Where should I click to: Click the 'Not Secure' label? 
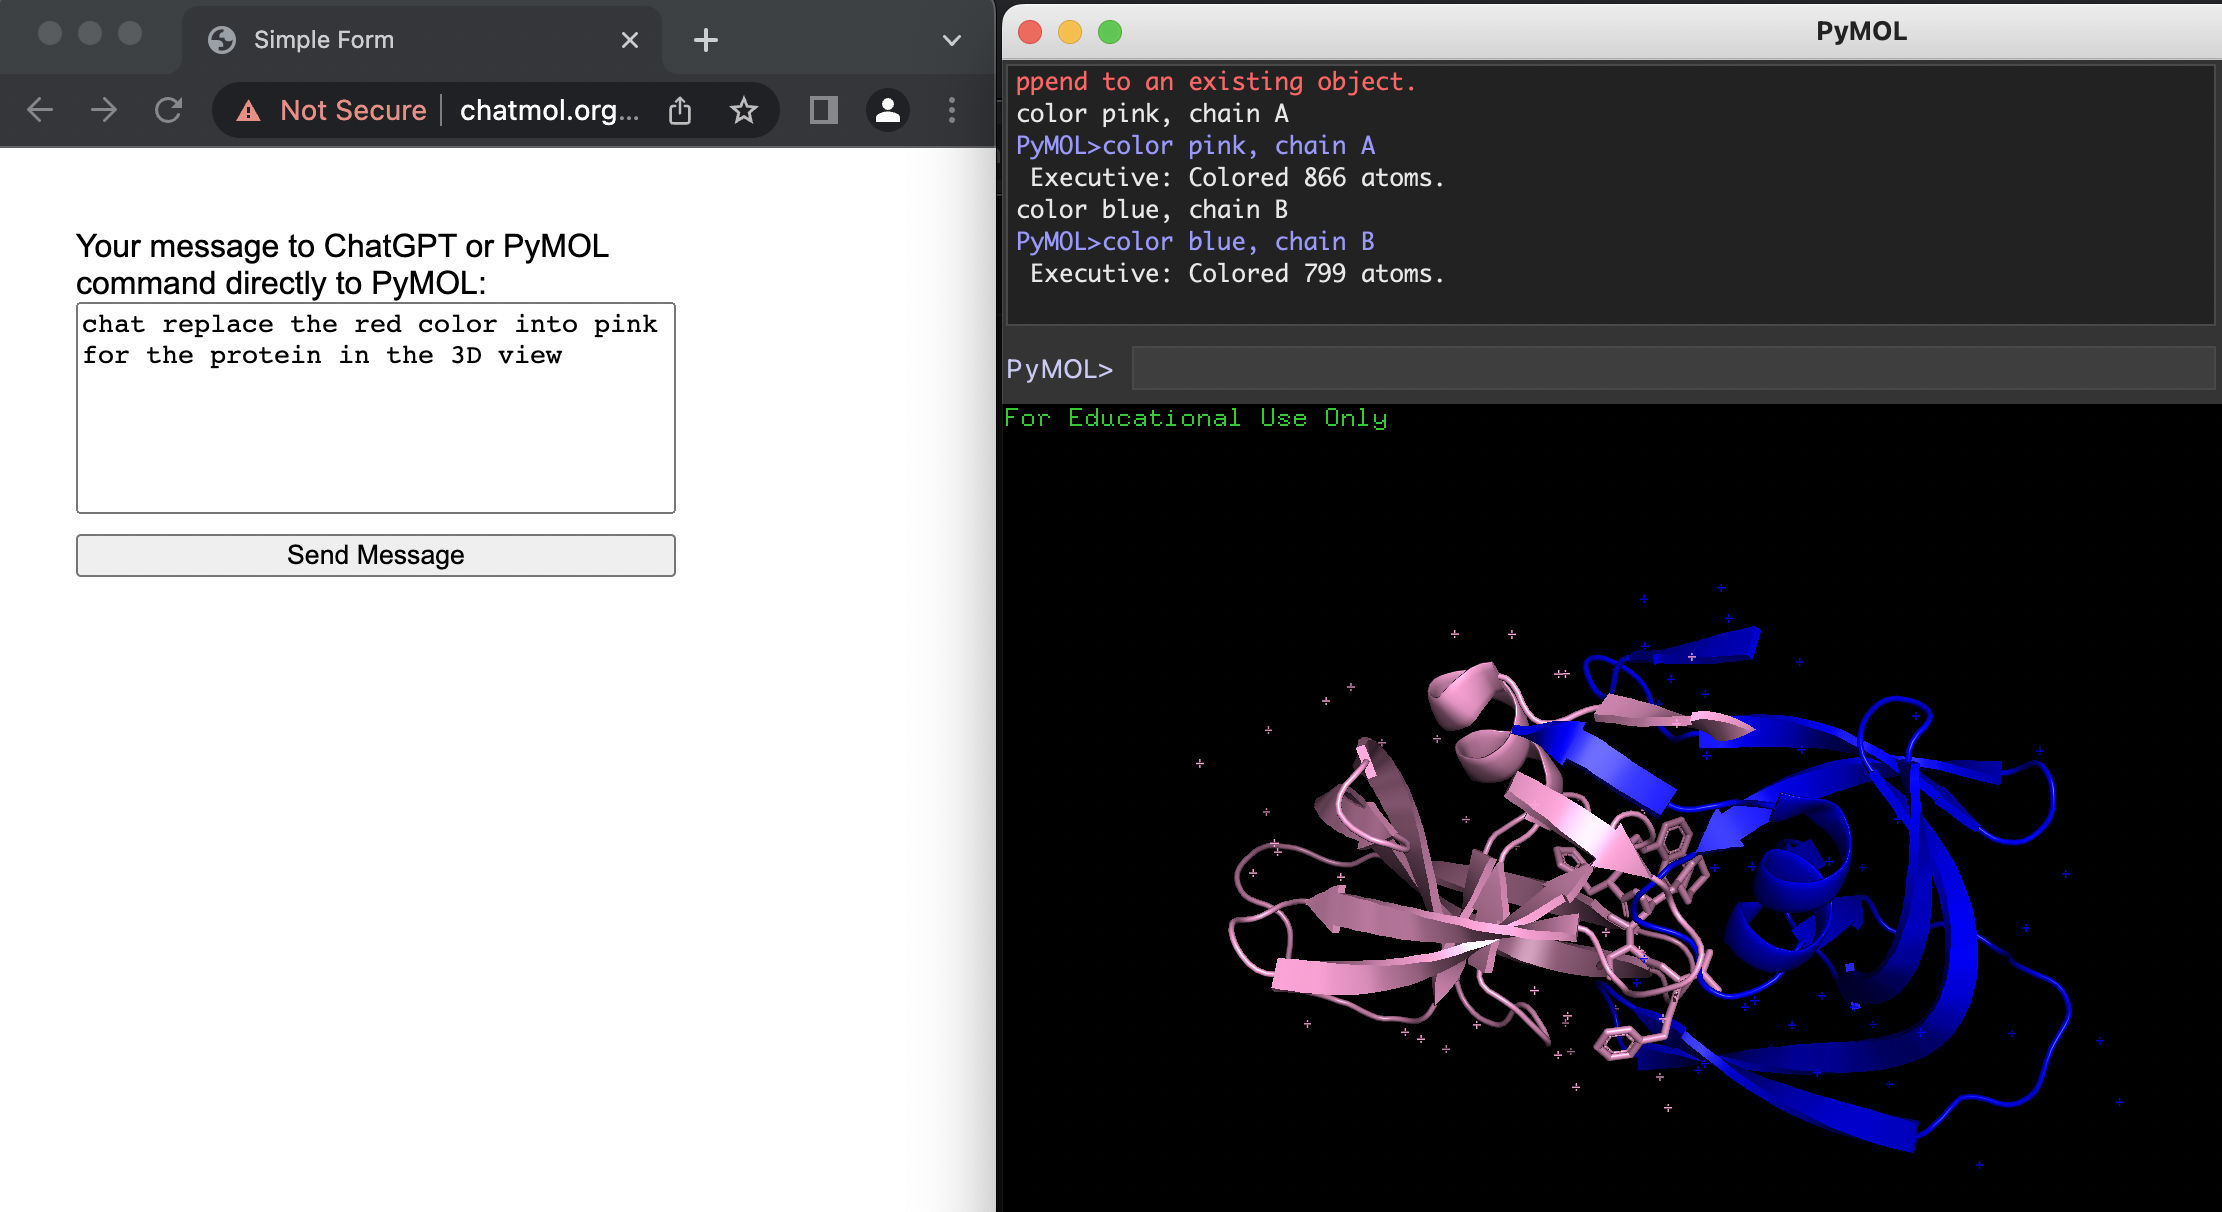(353, 110)
